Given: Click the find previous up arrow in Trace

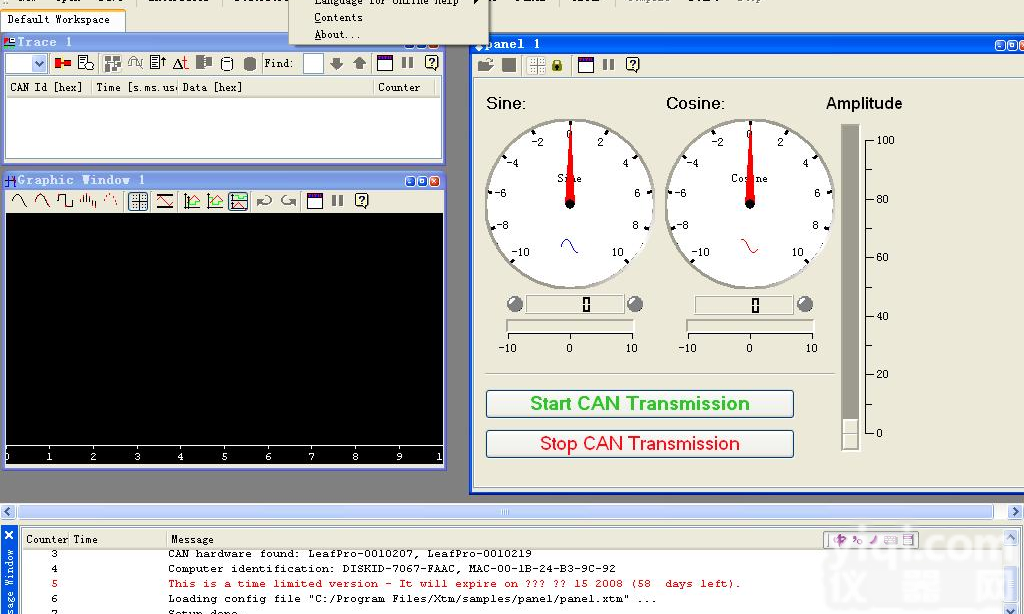Looking at the screenshot, I should 359,63.
